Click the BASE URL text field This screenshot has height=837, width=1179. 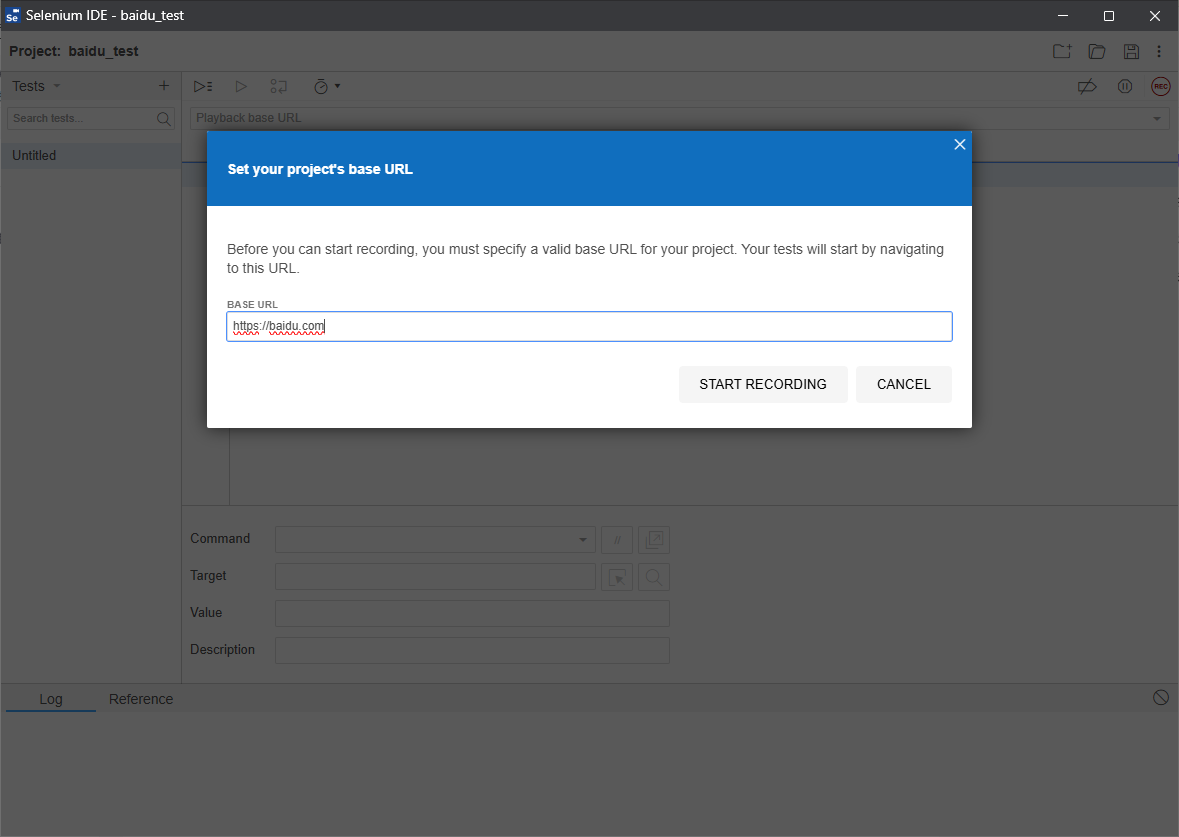[x=590, y=326]
